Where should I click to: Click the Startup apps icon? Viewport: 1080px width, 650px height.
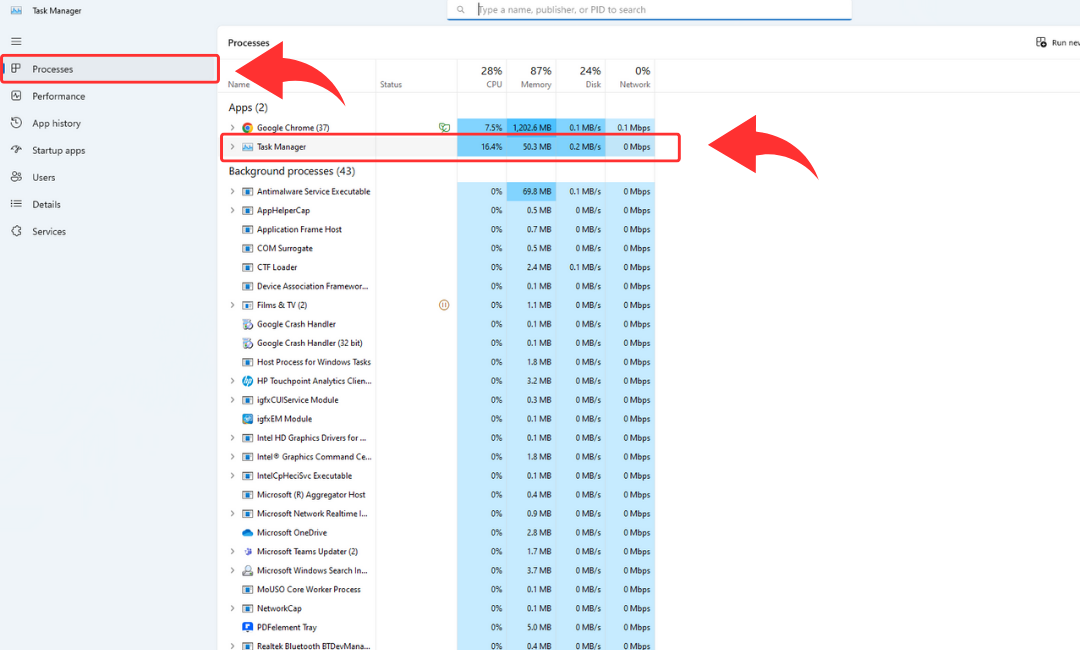pyautogui.click(x=16, y=150)
